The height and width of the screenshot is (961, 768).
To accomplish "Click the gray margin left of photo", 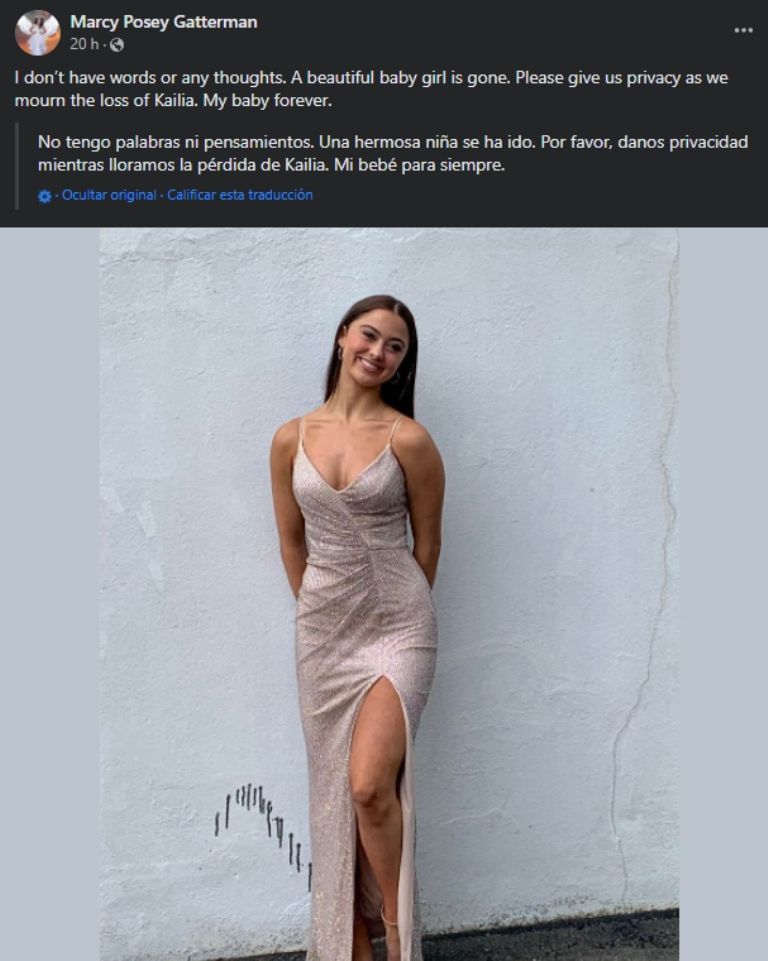I will point(50,594).
